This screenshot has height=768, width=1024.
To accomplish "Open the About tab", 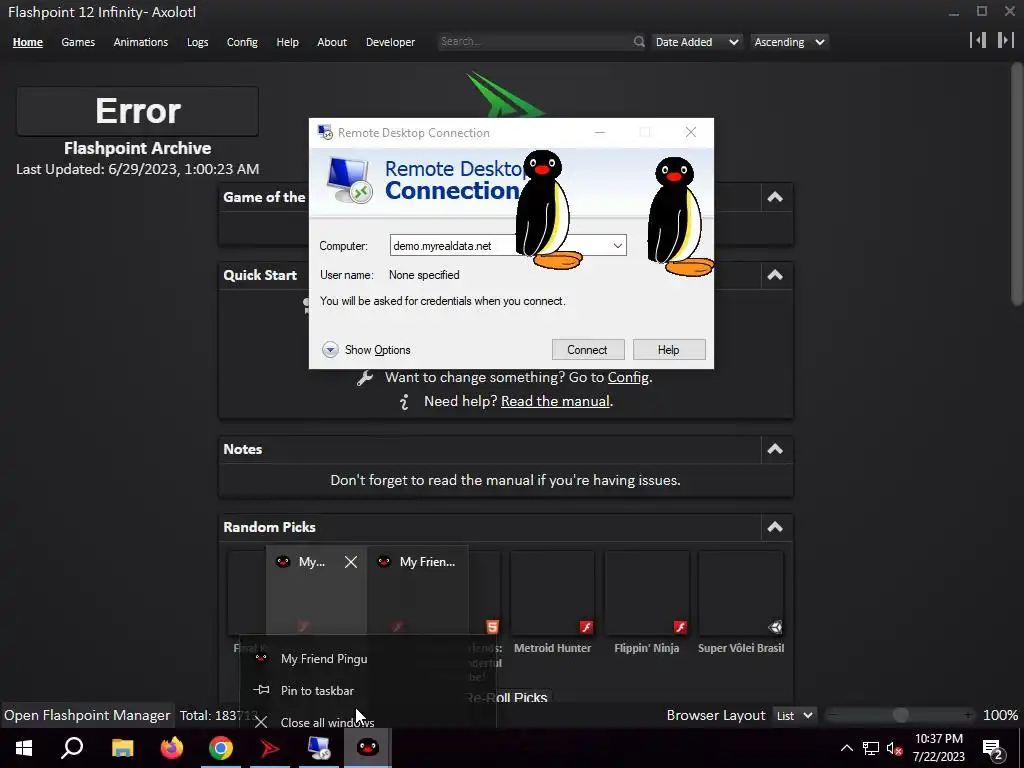I will pyautogui.click(x=332, y=42).
